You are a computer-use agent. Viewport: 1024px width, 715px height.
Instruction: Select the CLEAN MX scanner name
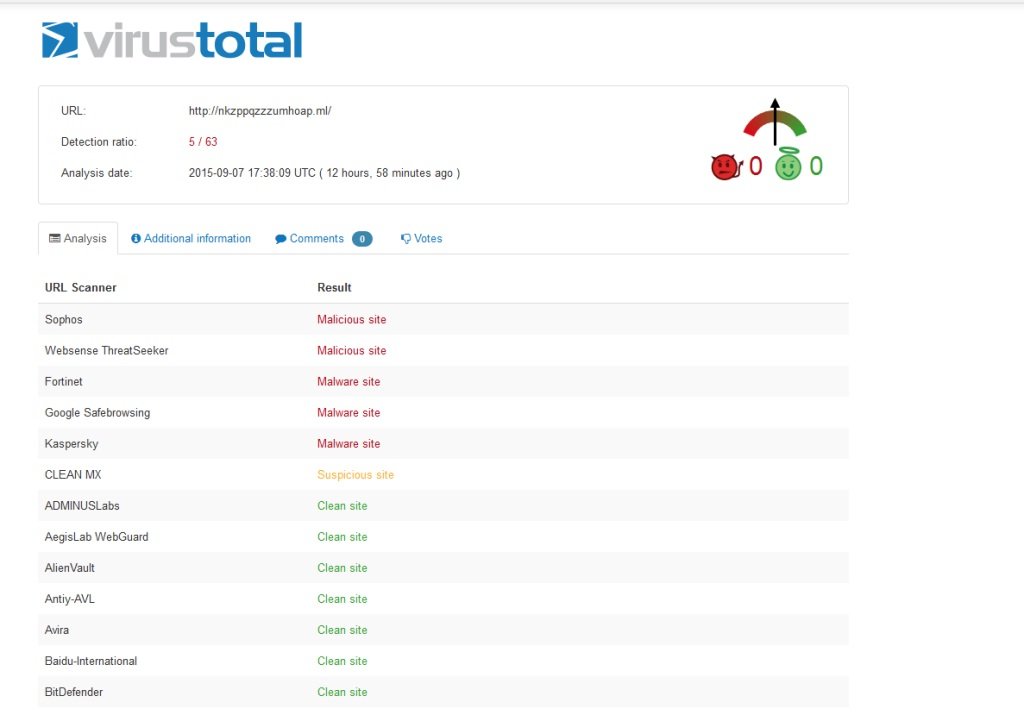(x=73, y=475)
